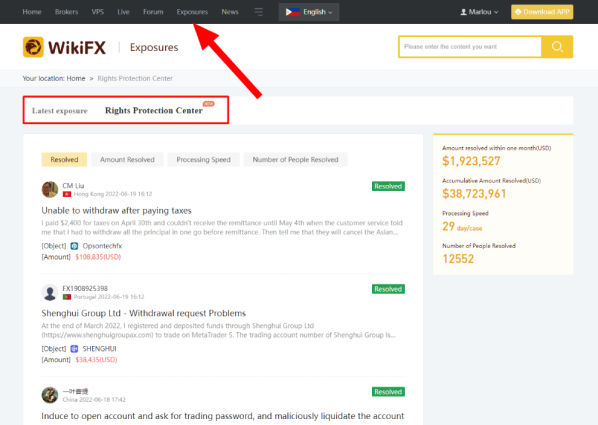Click the Download APP button

[x=542, y=12]
